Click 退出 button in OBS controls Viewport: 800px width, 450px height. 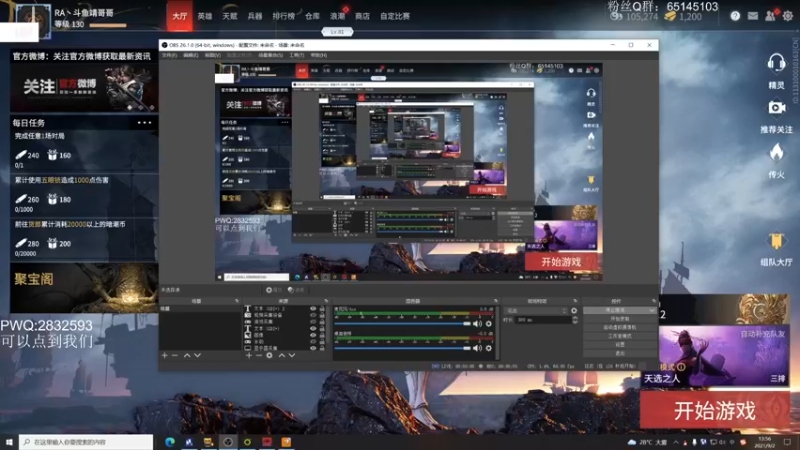pyautogui.click(x=619, y=353)
